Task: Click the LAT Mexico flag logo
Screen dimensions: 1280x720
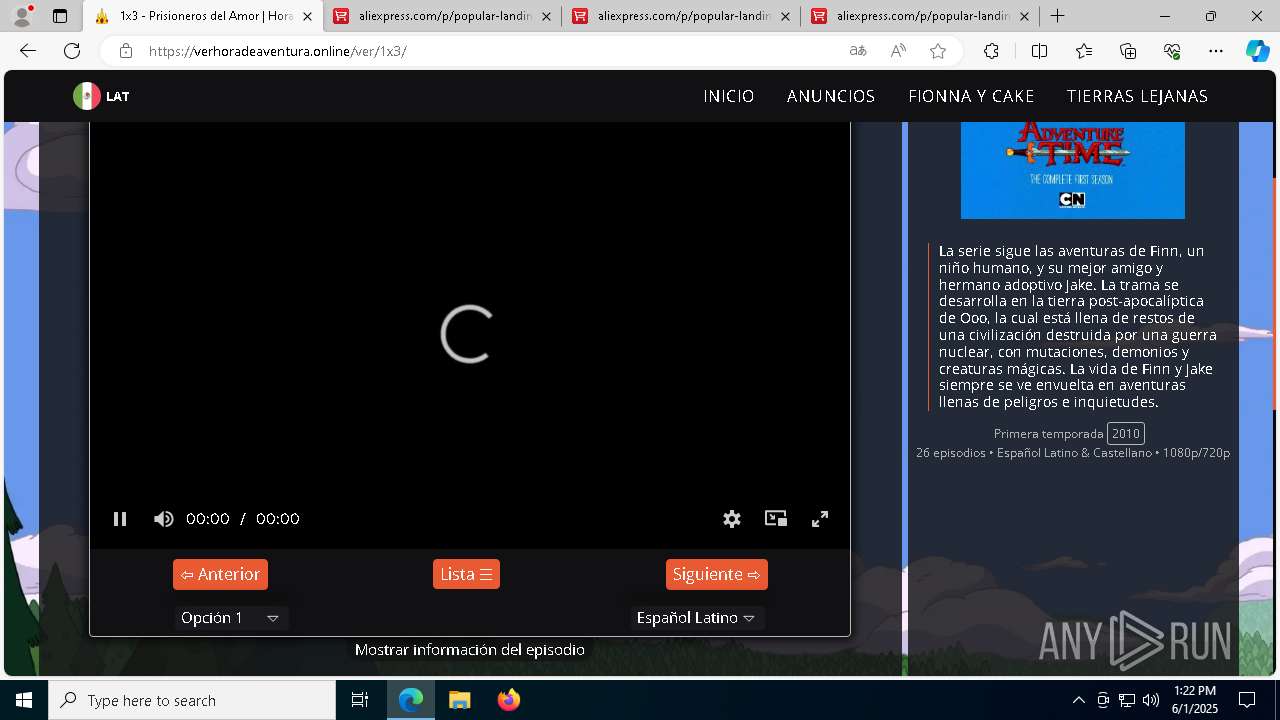Action: point(101,96)
